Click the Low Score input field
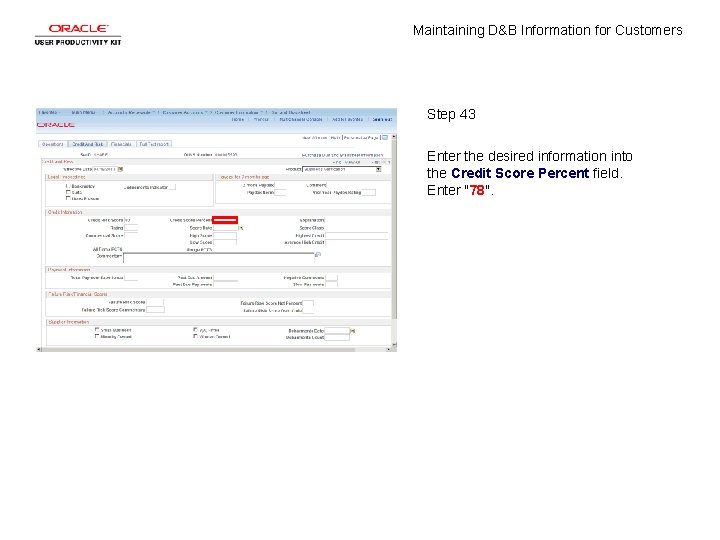The width and height of the screenshot is (720, 540). pos(225,242)
